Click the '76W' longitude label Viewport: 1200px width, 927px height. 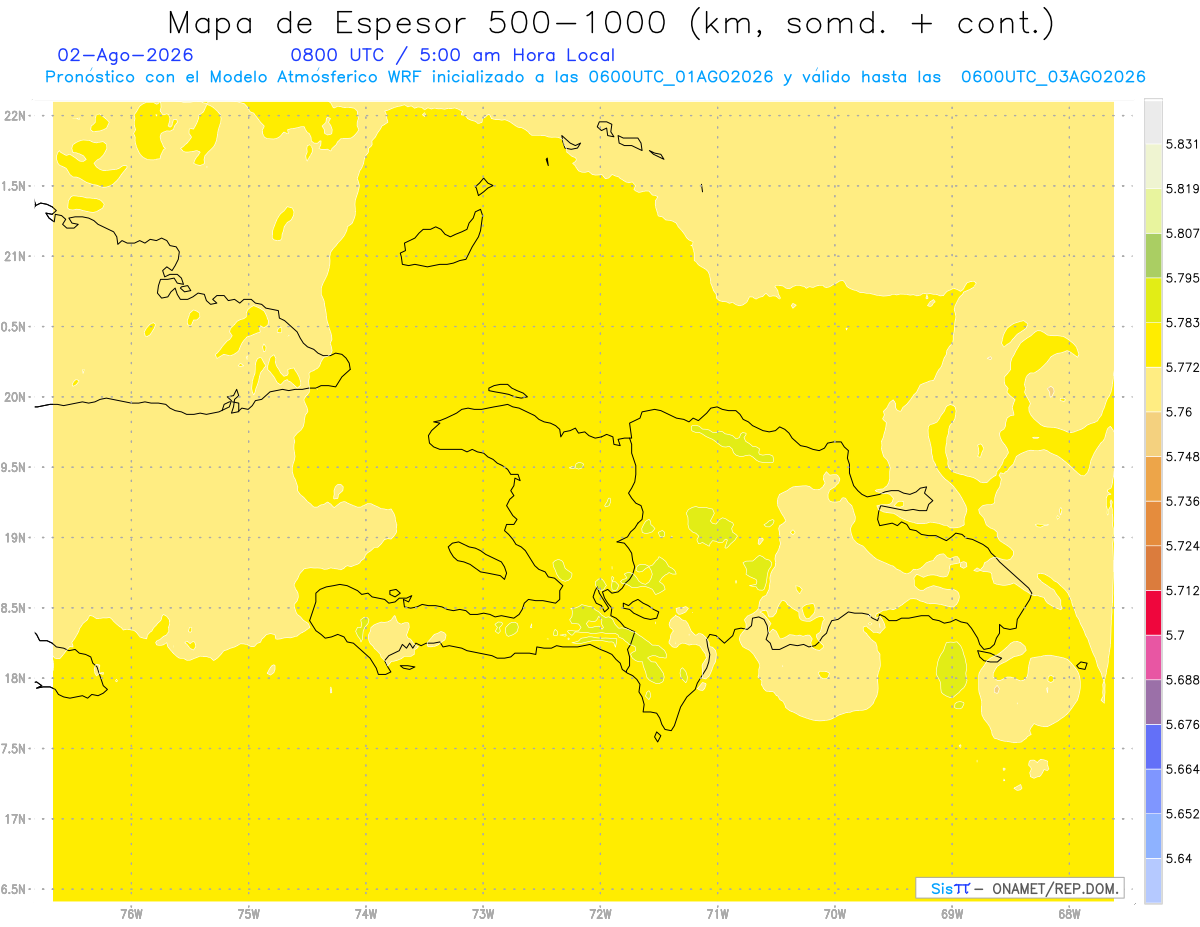point(131,914)
